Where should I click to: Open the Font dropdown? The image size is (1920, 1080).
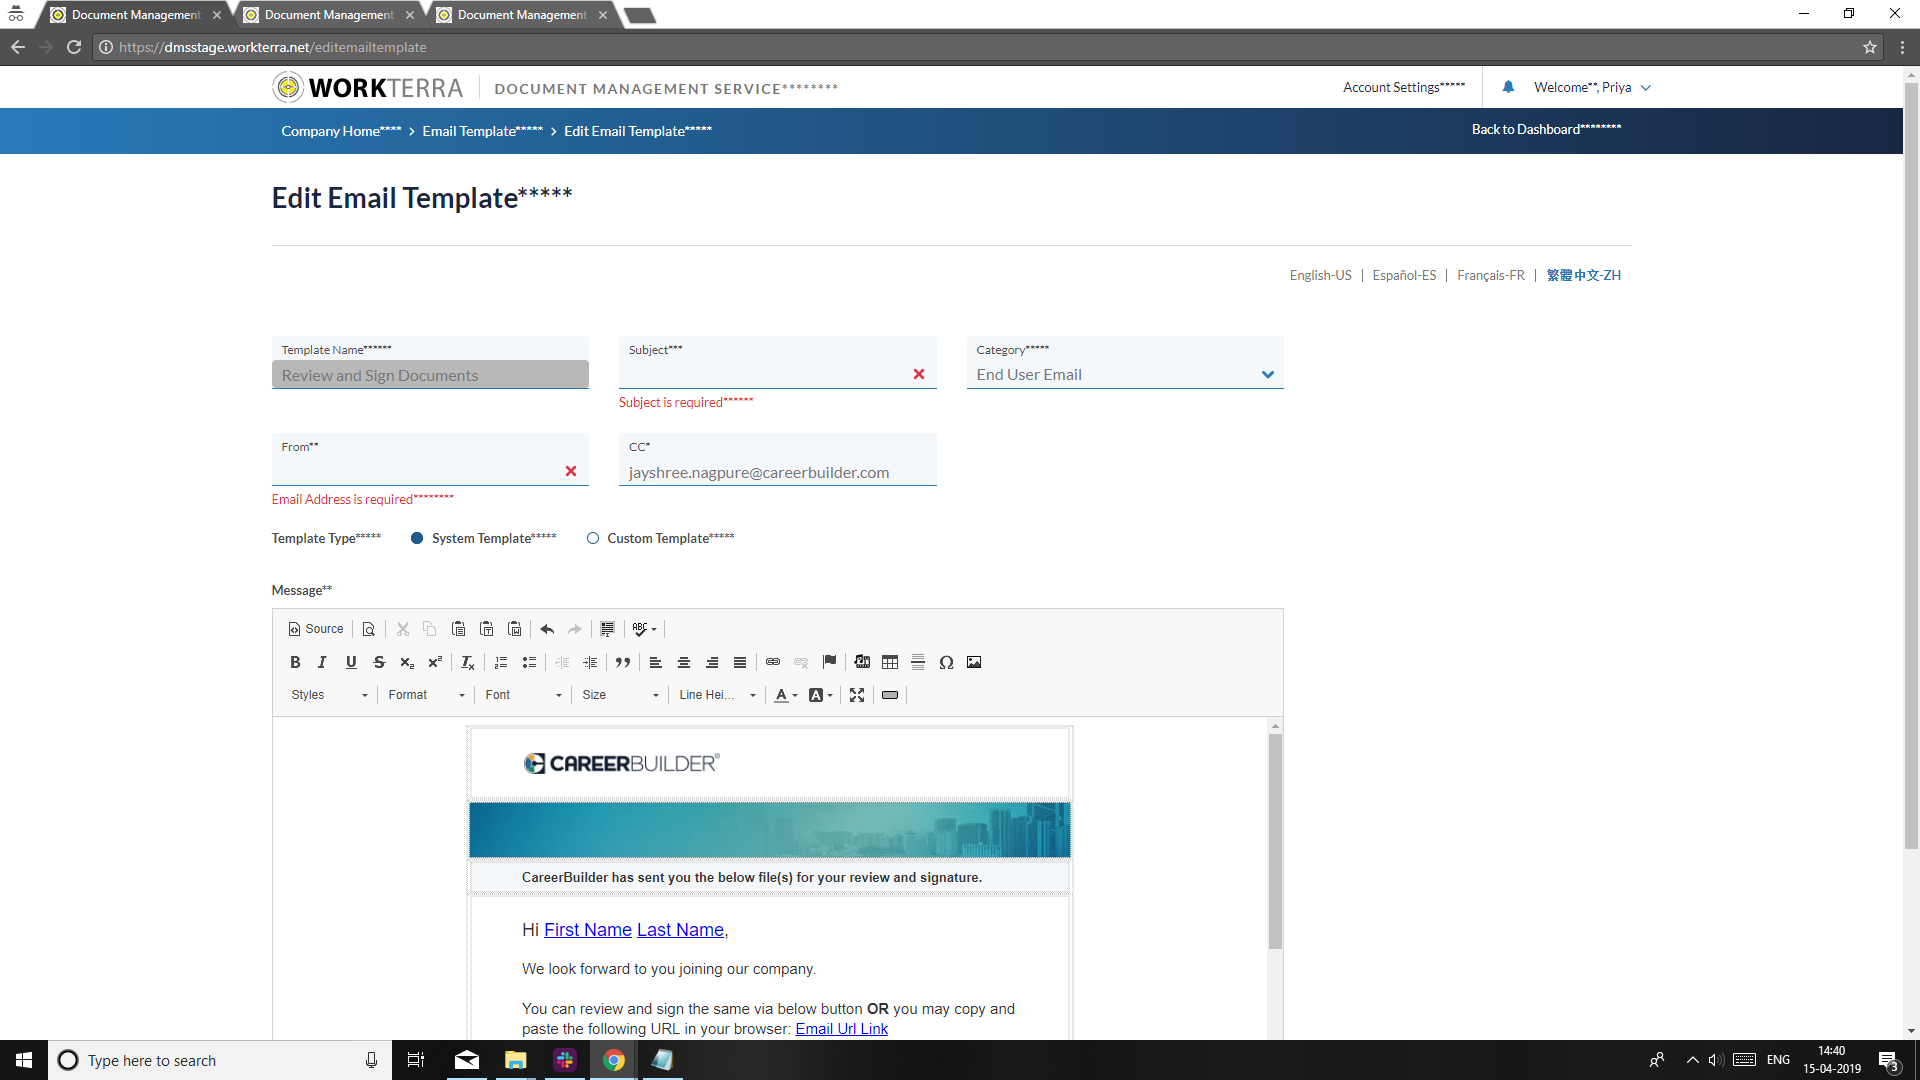[x=523, y=695]
